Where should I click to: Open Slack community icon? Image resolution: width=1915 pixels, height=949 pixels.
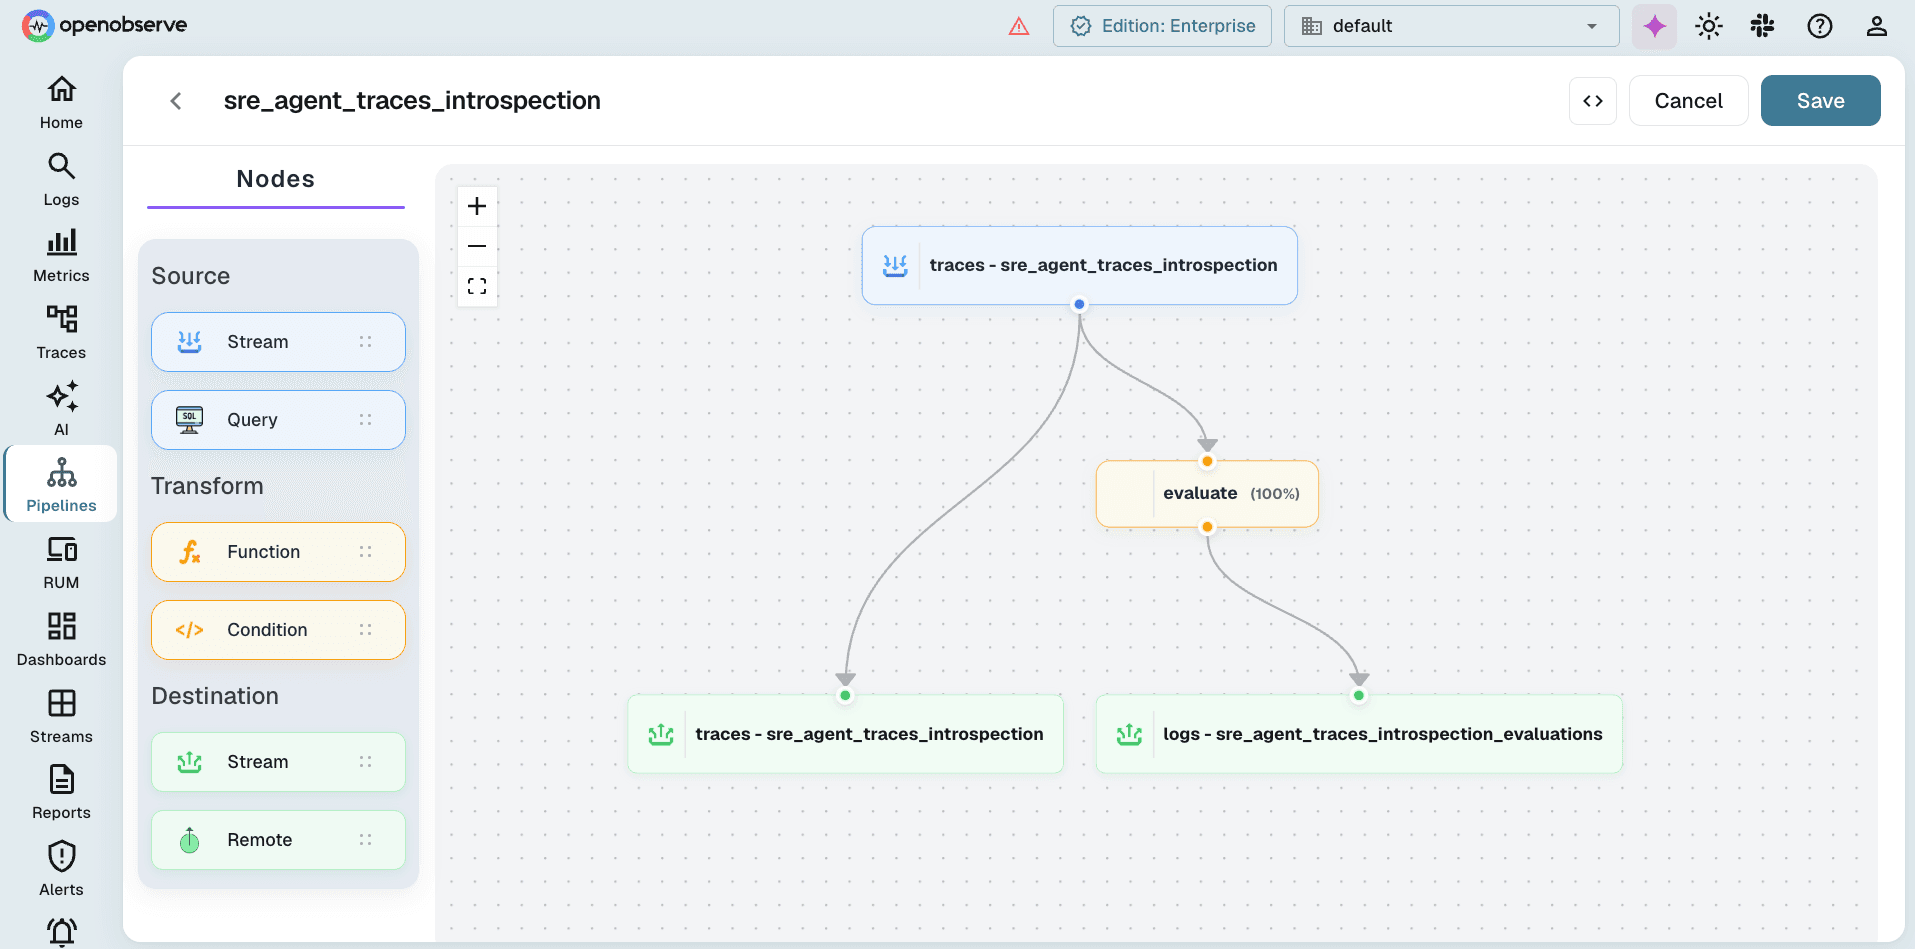tap(1763, 26)
